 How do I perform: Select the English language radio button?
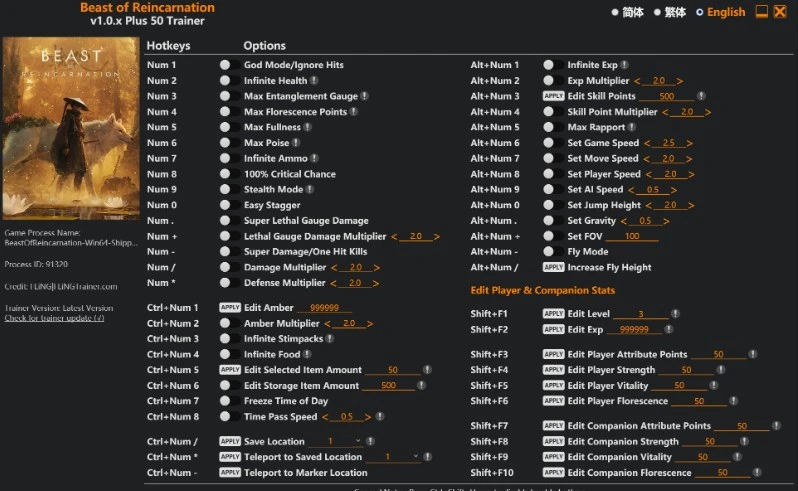tap(700, 12)
